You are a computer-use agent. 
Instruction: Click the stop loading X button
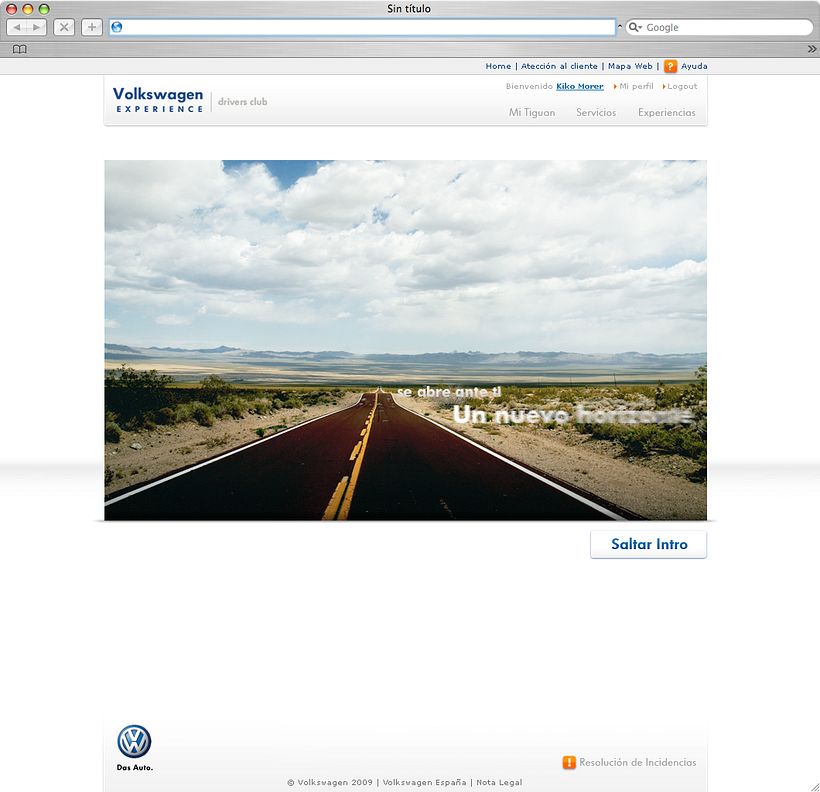click(64, 27)
